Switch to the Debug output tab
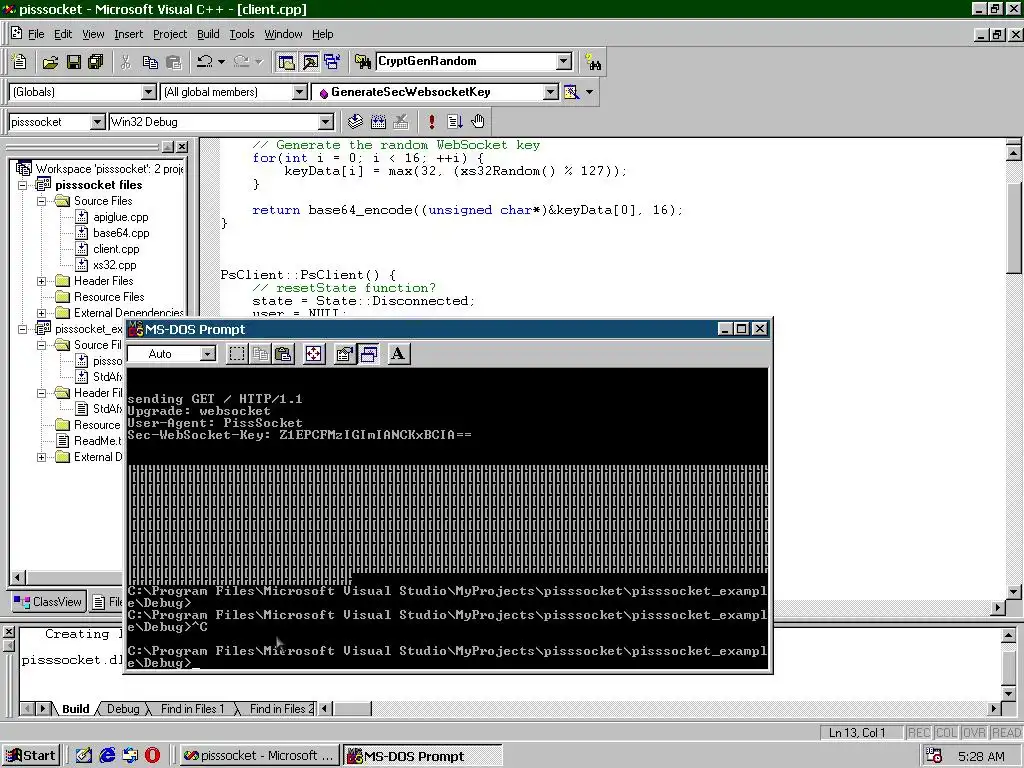 tap(123, 709)
